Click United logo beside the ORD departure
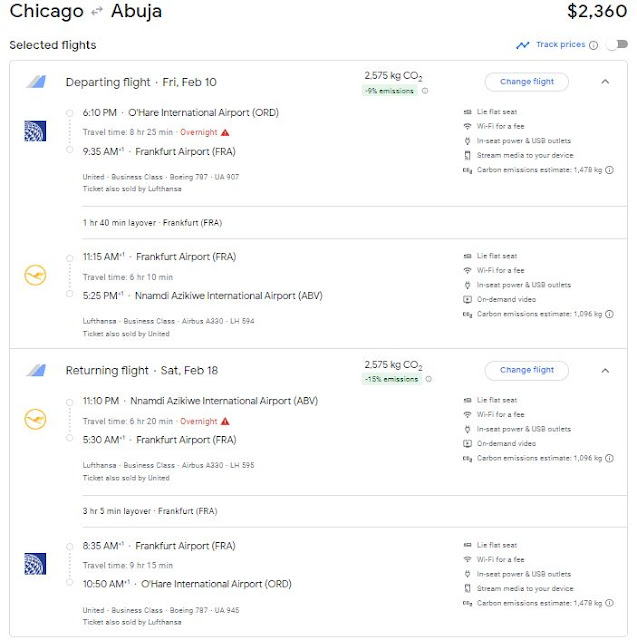Screen dimensions: 637x640 point(35,130)
